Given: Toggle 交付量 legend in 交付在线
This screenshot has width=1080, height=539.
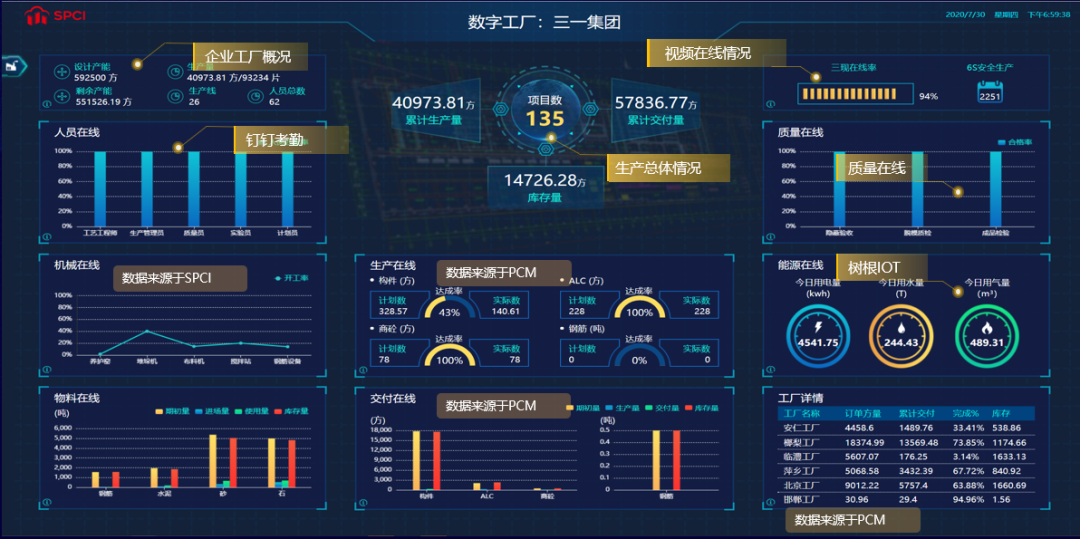Looking at the screenshot, I should (663, 408).
